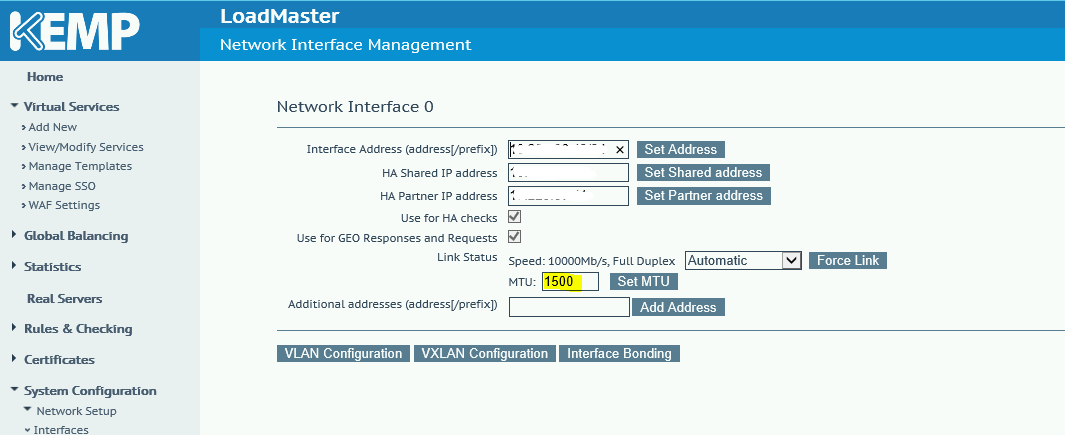Click Set Partner address button
Image resolution: width=1065 pixels, height=435 pixels.
click(704, 196)
